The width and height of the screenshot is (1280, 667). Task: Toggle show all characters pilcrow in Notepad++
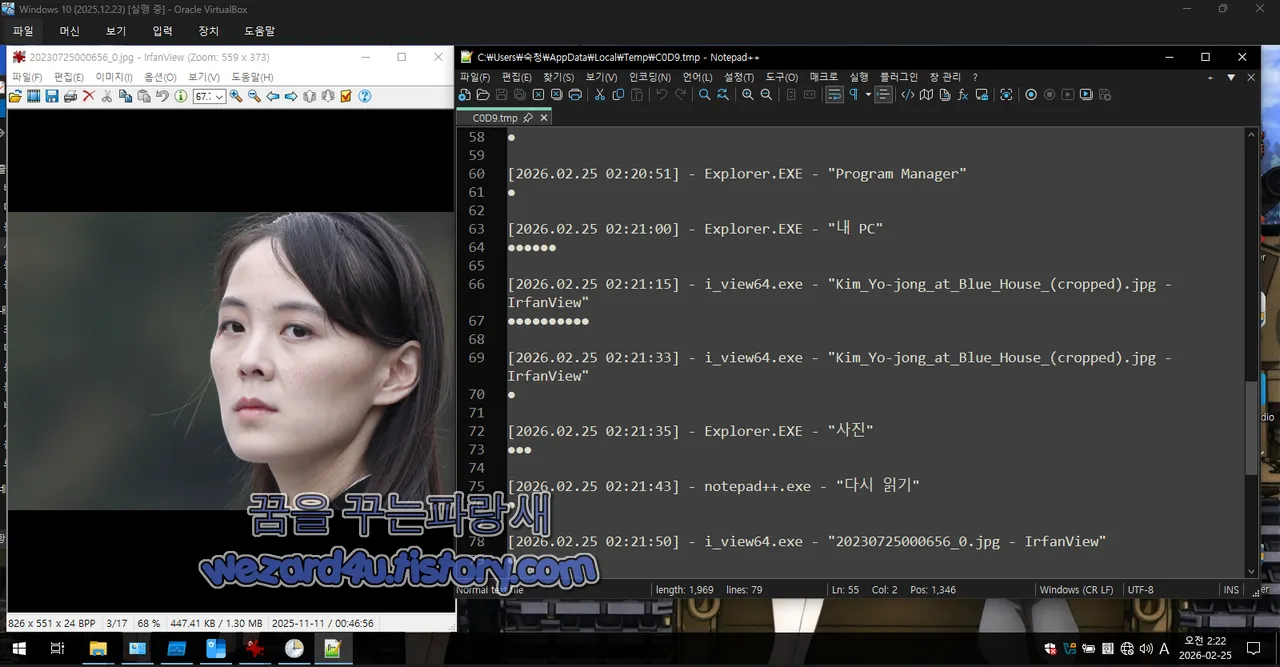[x=854, y=95]
